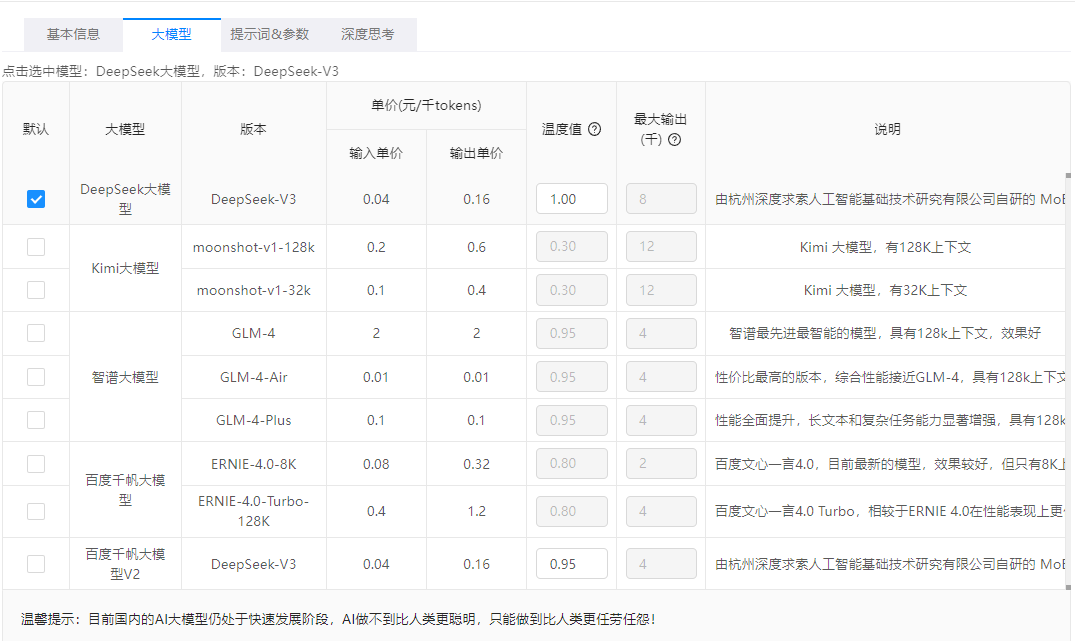1075x641 pixels.
Task: Click the 1.2 output price for ERNIE-4.0-Turbo-128K
Action: 476,511
